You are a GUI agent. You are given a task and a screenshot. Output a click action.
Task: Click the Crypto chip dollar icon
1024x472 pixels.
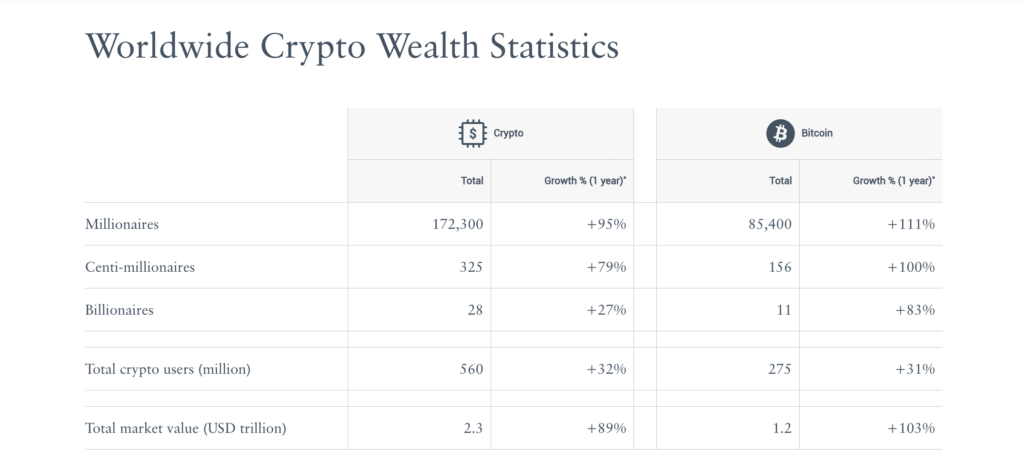(x=472, y=133)
